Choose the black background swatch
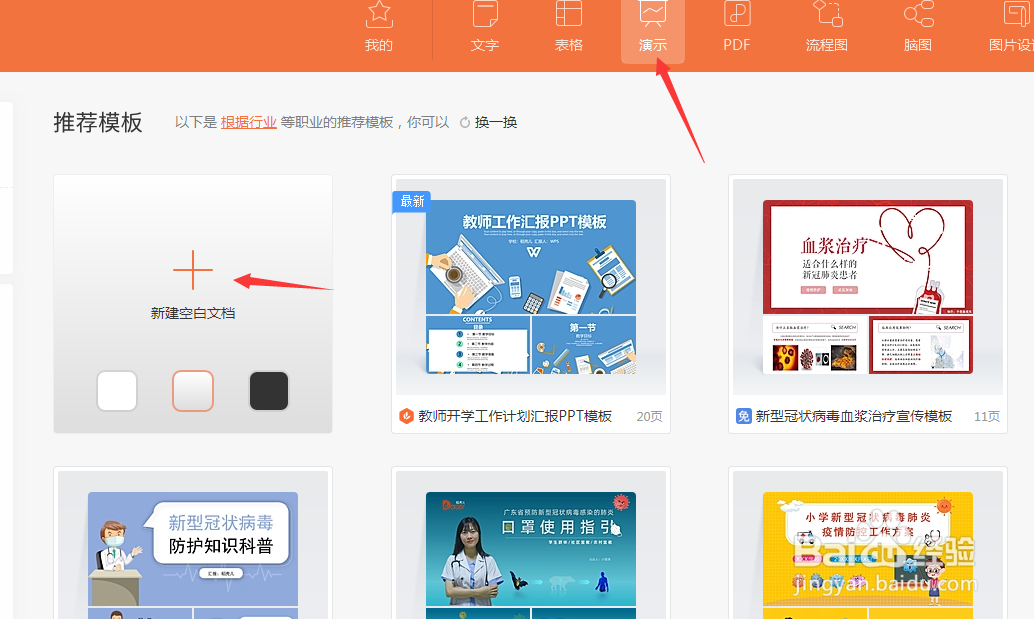1034x619 pixels. (x=268, y=391)
